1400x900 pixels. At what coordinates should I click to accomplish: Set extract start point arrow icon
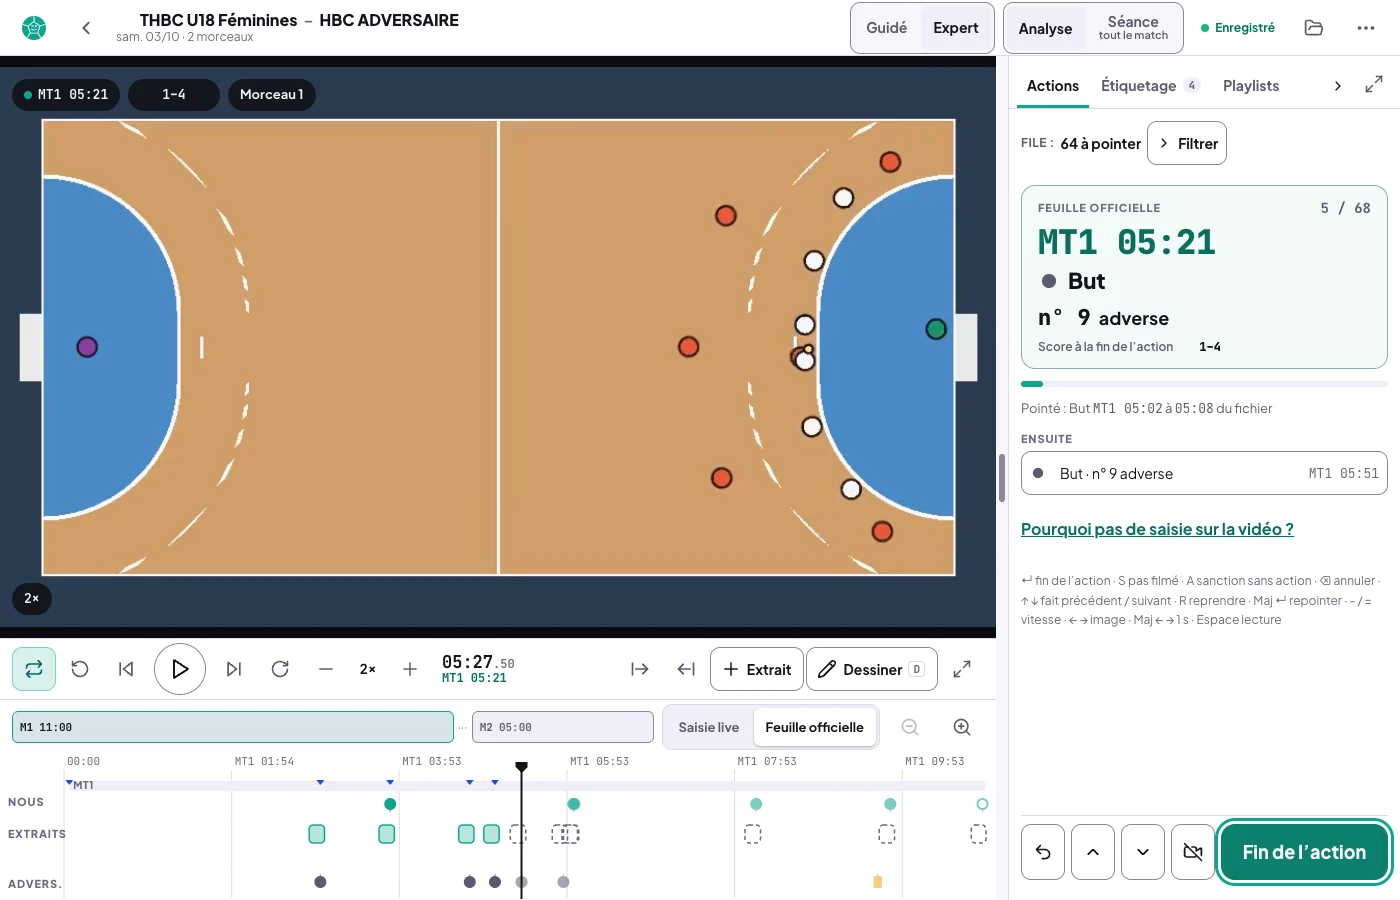click(640, 669)
